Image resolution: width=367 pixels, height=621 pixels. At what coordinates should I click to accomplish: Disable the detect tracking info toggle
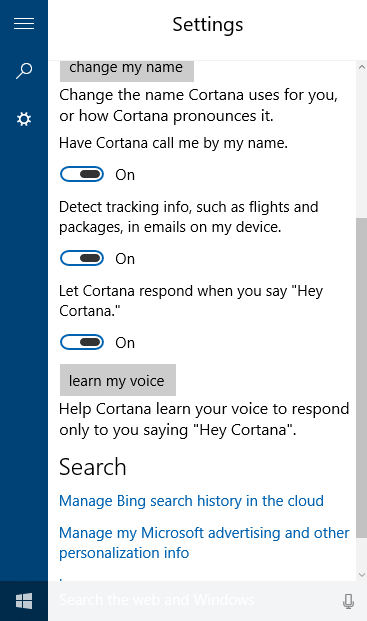click(x=82, y=258)
